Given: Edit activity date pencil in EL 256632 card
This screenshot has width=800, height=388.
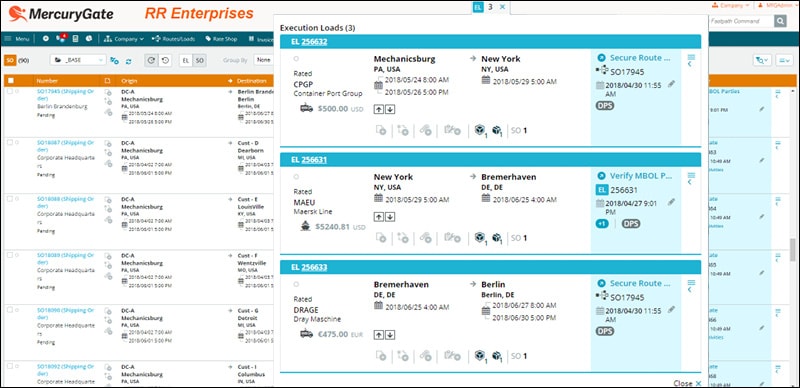Looking at the screenshot, I should [671, 84].
